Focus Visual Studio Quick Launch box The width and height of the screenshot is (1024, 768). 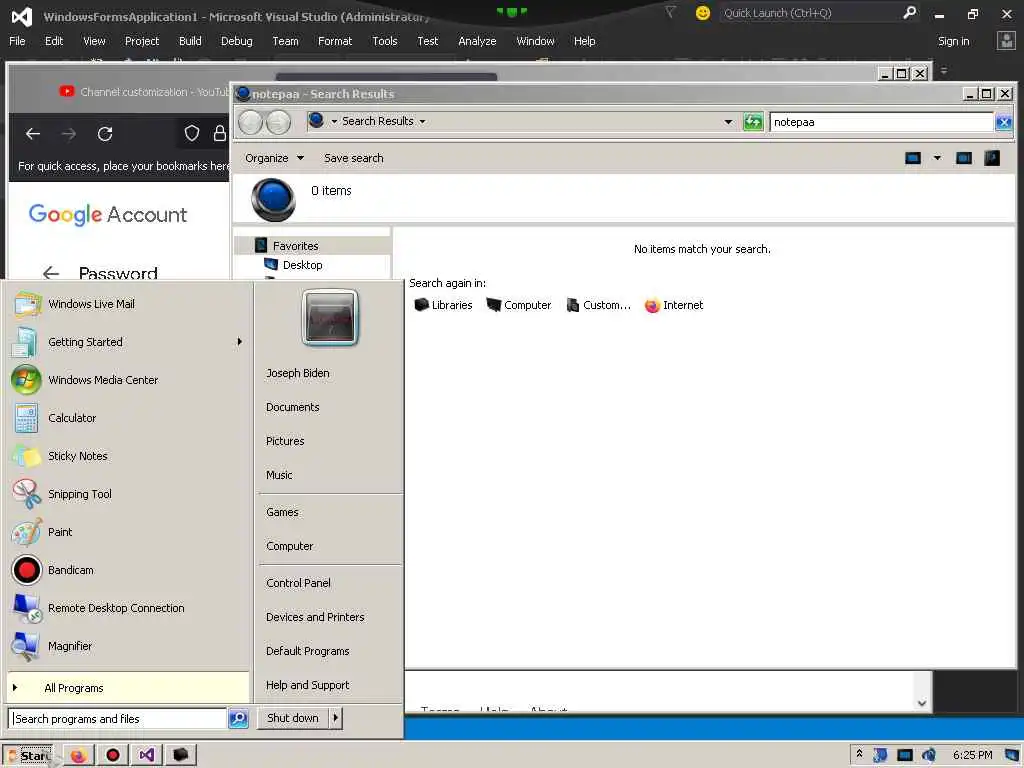pyautogui.click(x=810, y=13)
